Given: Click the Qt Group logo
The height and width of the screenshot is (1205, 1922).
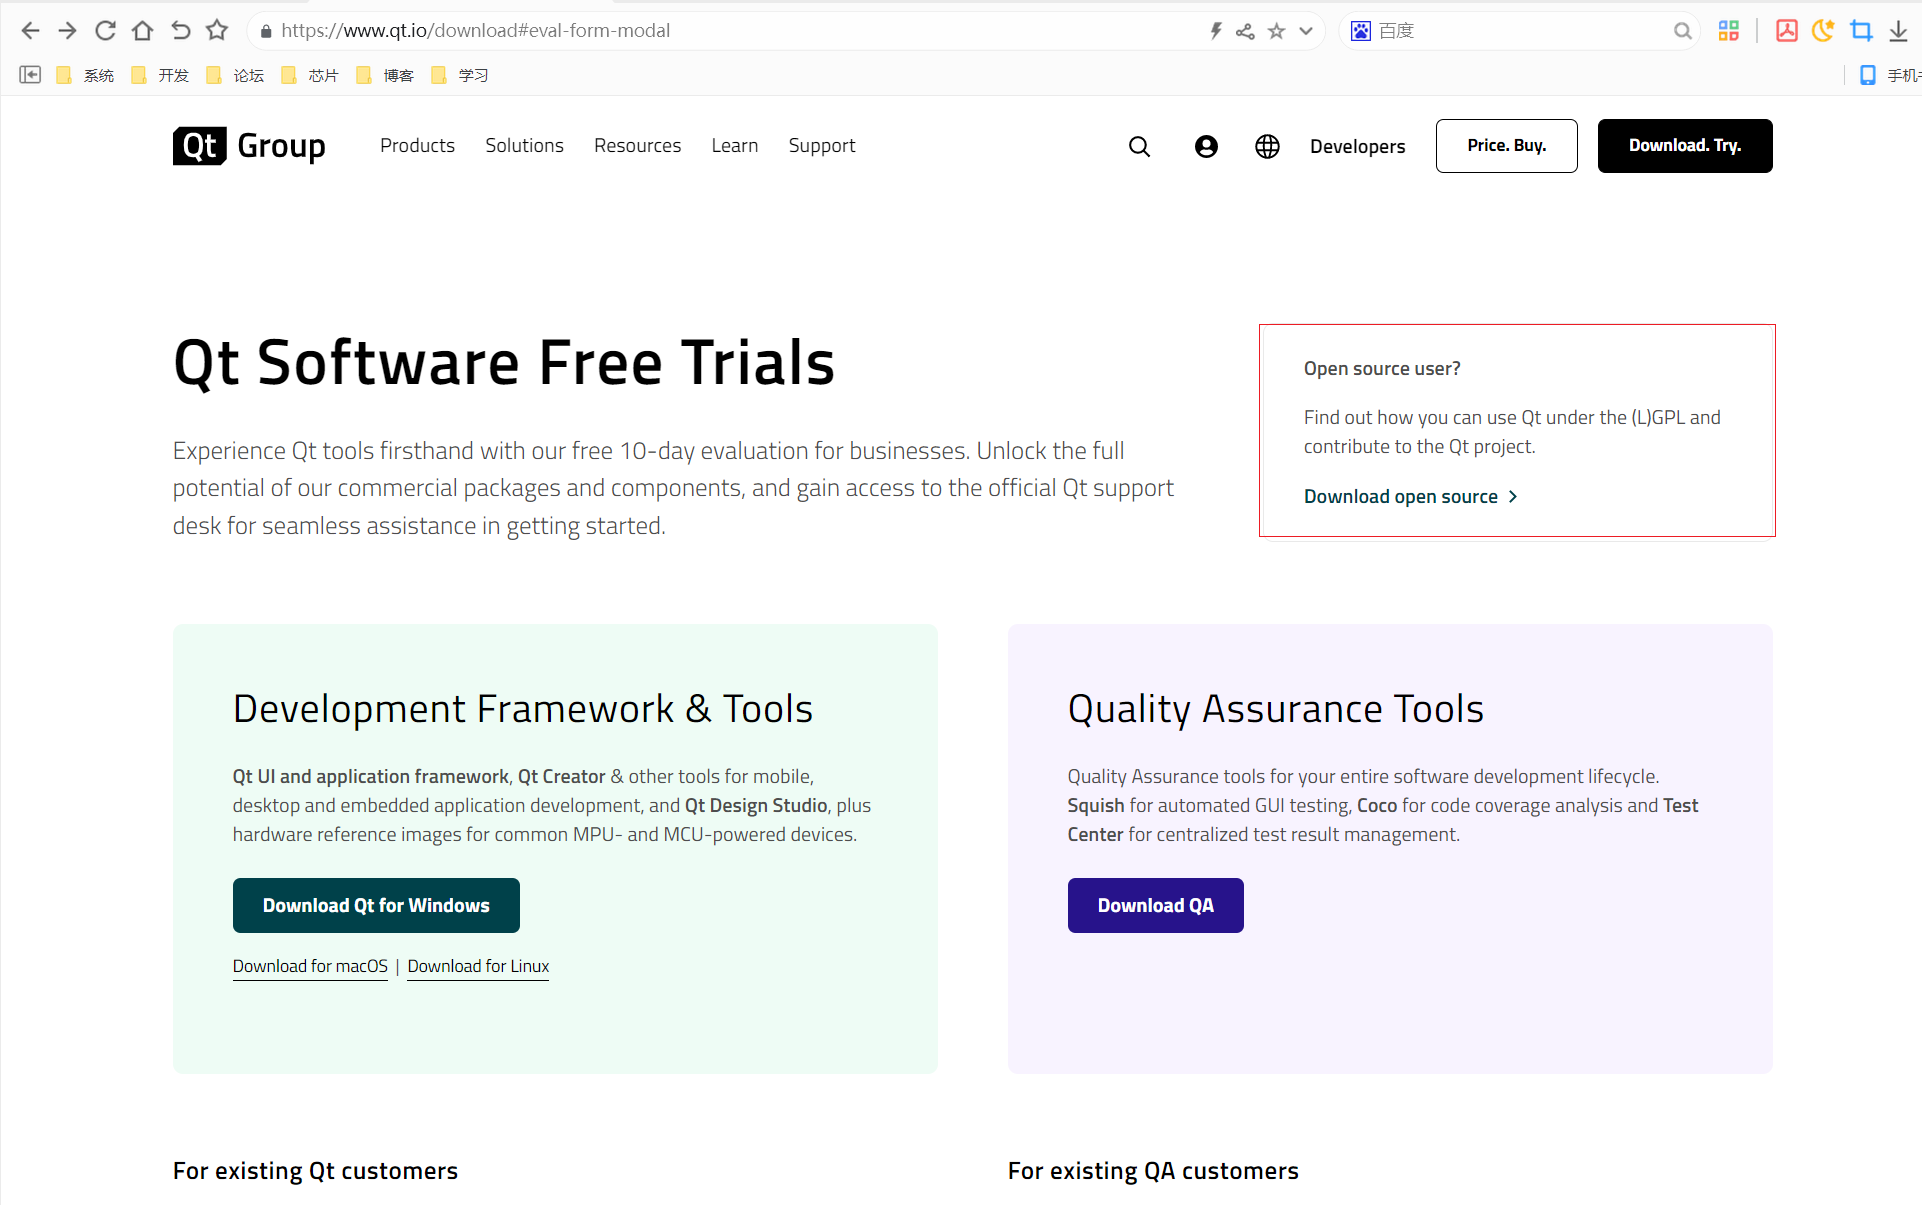Looking at the screenshot, I should click(x=249, y=146).
